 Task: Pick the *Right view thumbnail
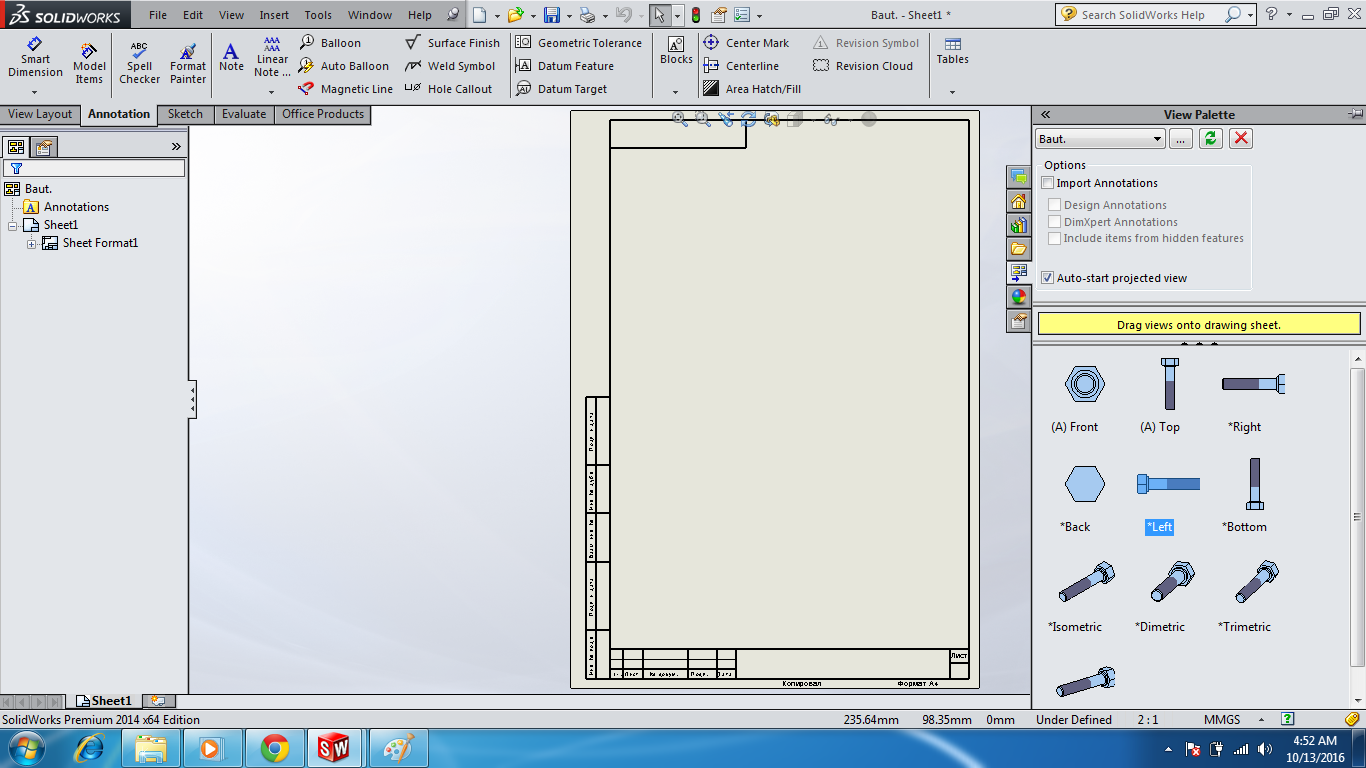[x=1253, y=383]
